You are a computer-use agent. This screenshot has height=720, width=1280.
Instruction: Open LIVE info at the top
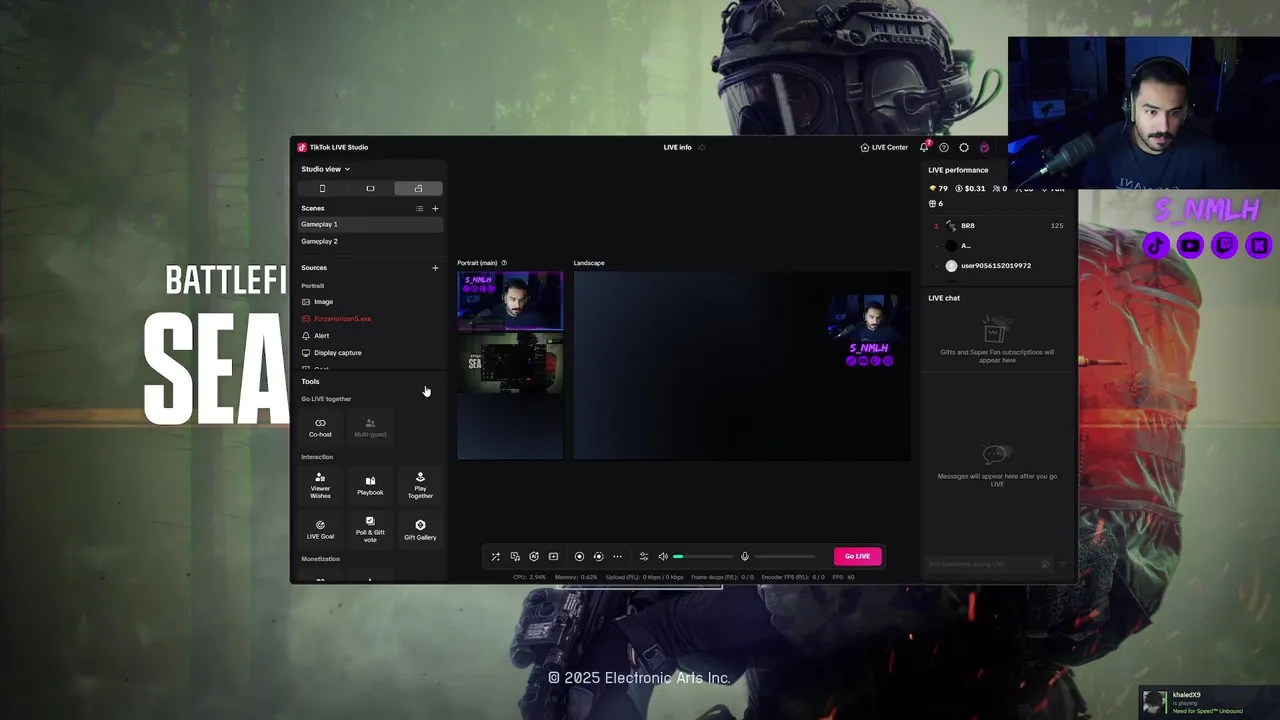click(684, 147)
